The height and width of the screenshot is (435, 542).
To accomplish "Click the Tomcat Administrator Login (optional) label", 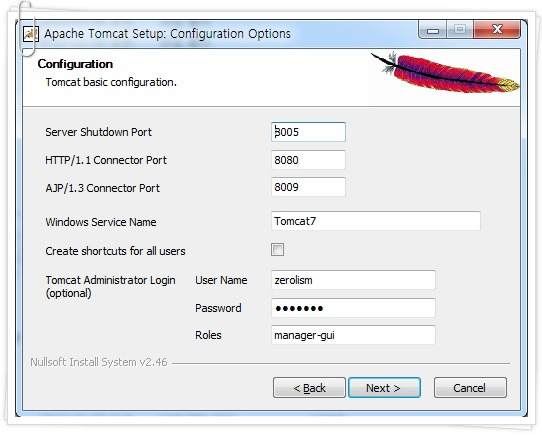I will tap(110, 287).
